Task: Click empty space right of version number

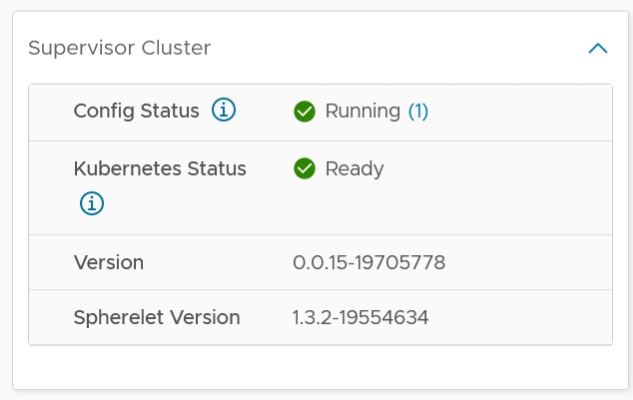Action: [x=530, y=263]
